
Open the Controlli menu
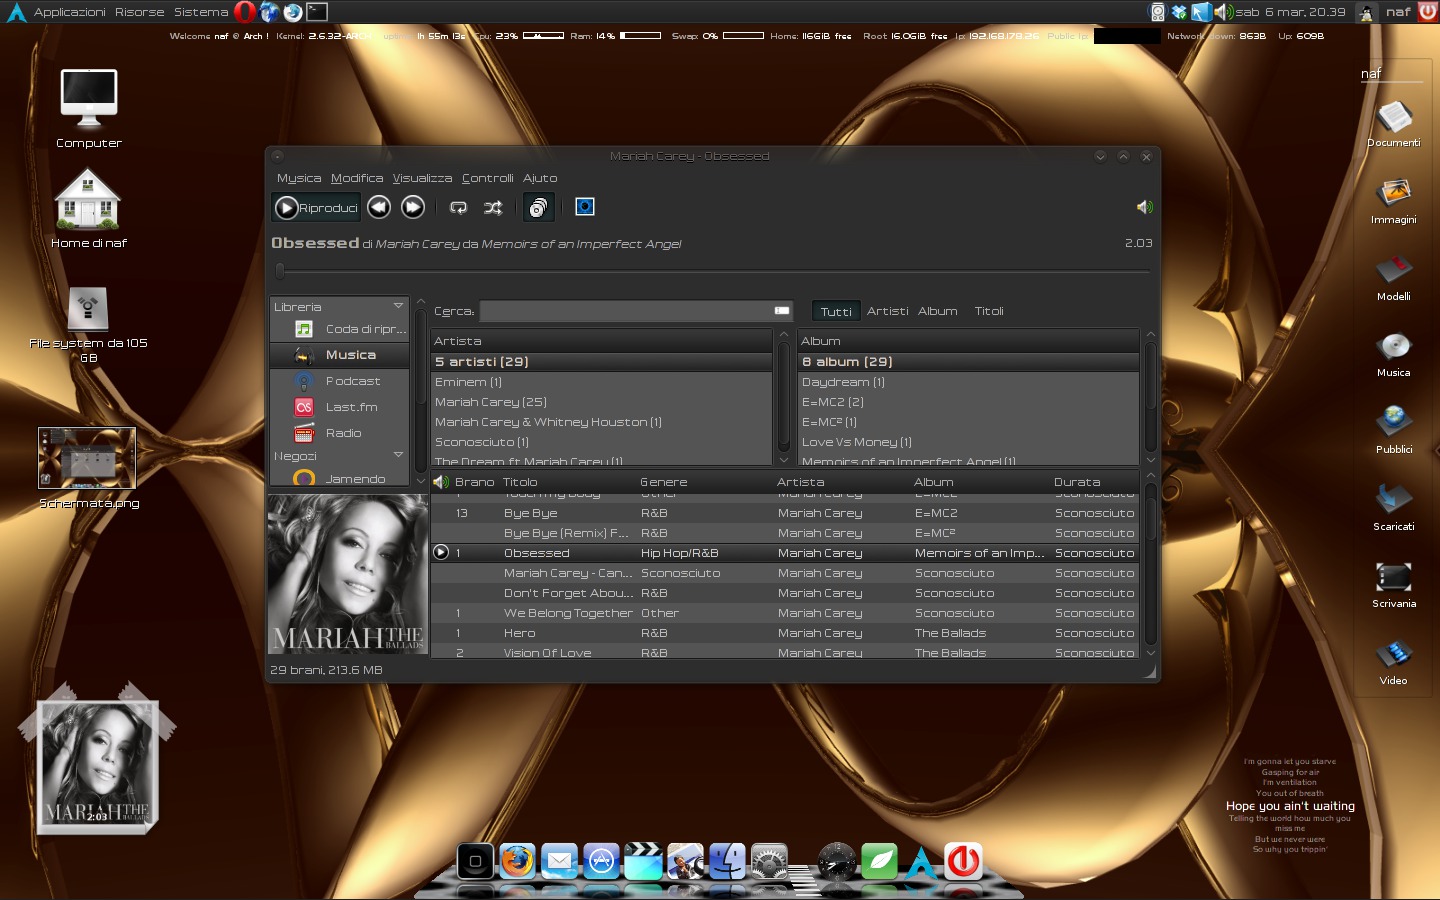click(x=488, y=178)
